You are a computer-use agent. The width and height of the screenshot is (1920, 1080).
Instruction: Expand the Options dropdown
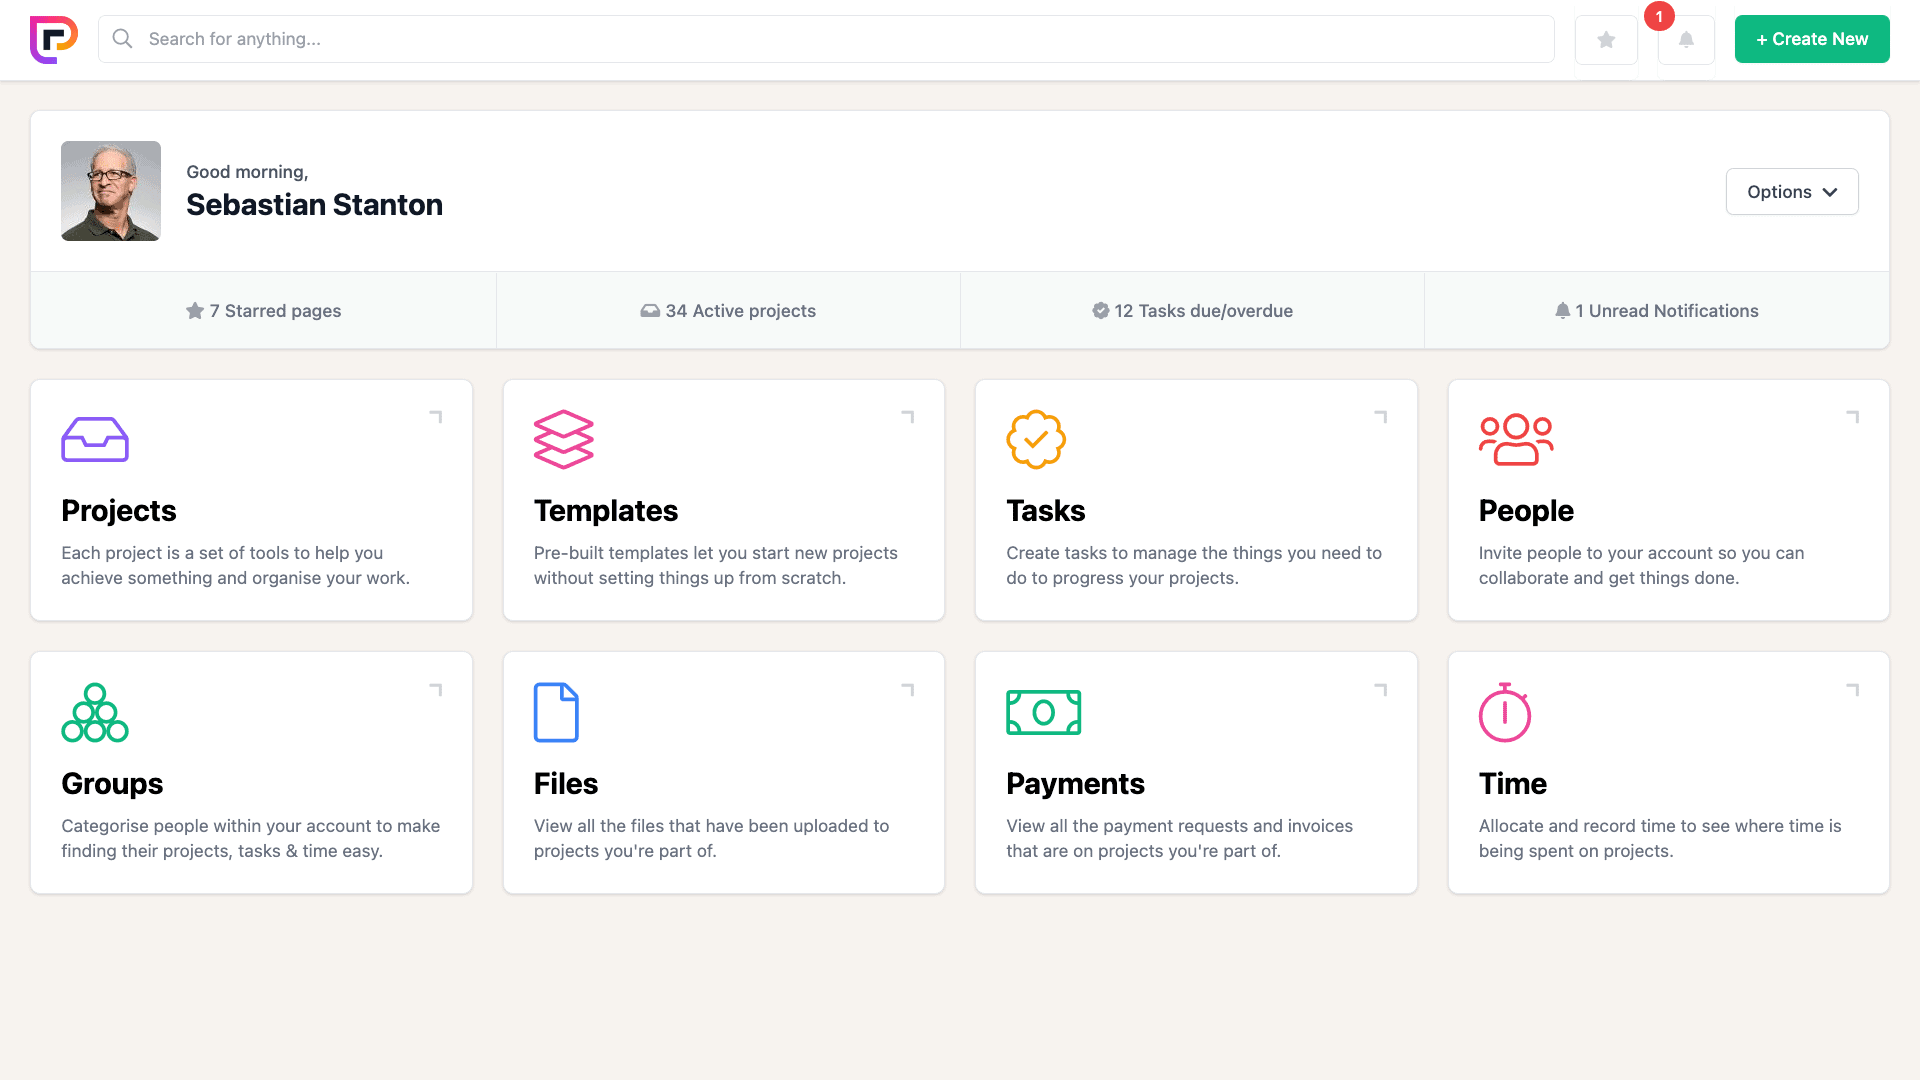click(x=1791, y=191)
